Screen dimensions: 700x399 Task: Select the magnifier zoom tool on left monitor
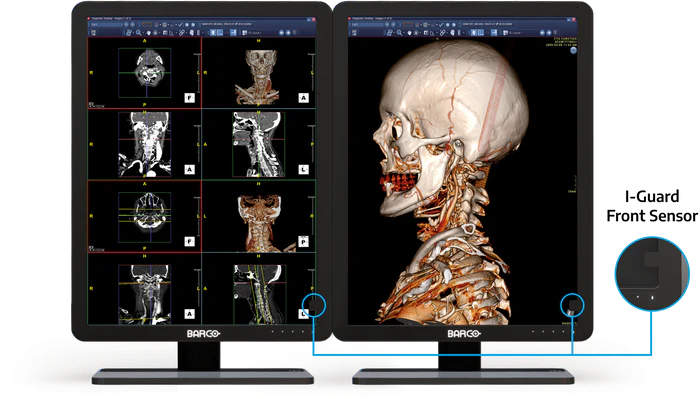pos(138,33)
